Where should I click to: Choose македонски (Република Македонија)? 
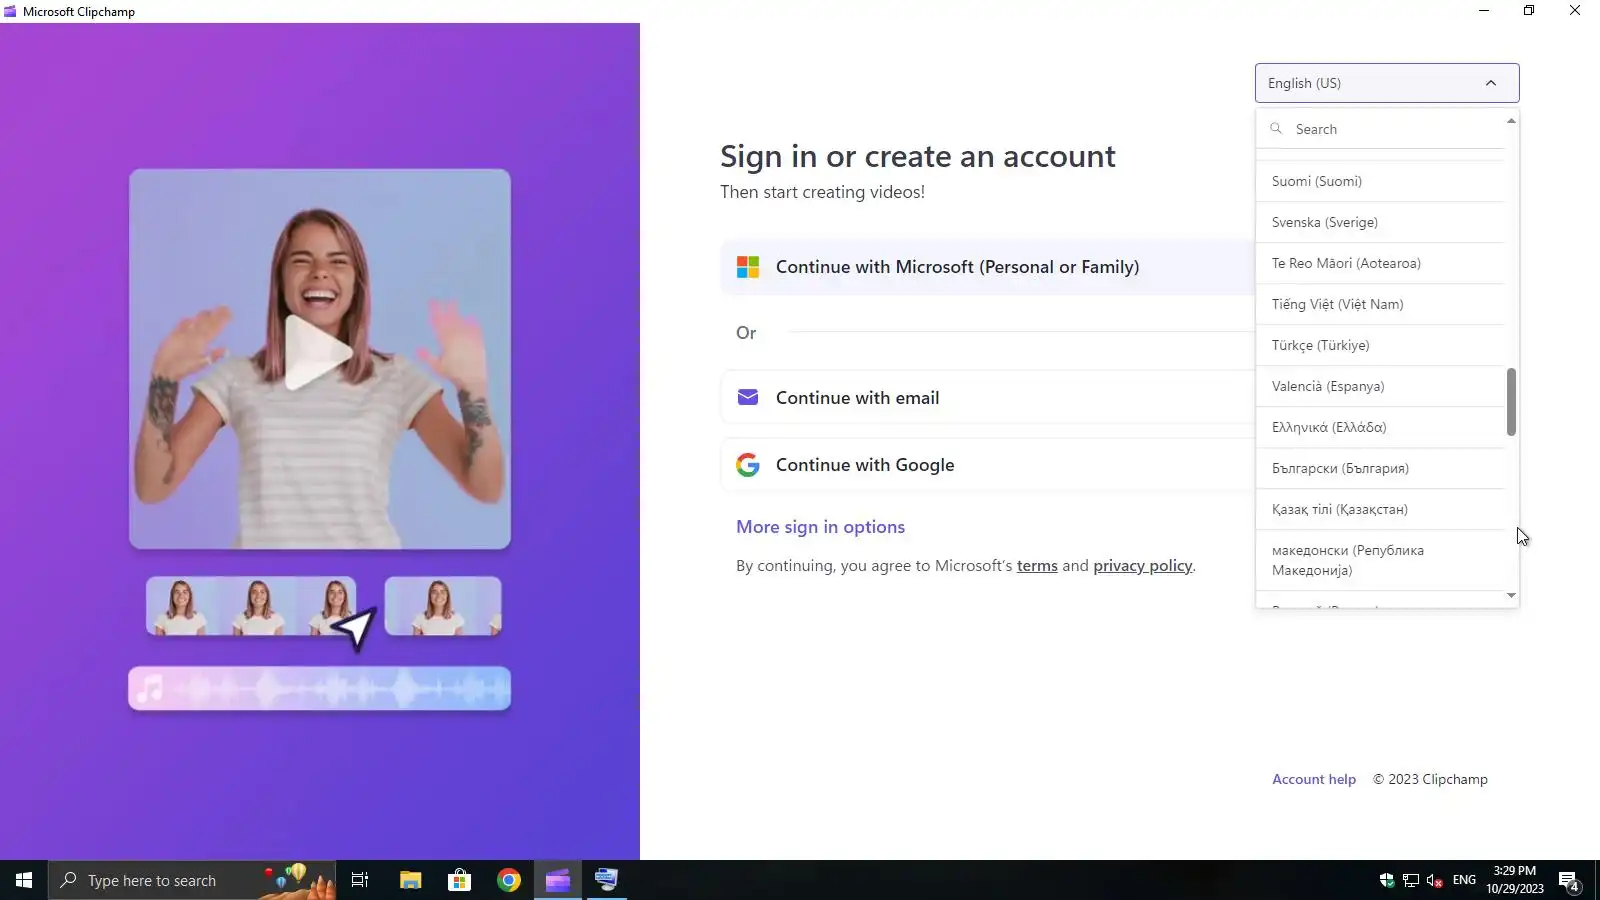coord(1380,560)
